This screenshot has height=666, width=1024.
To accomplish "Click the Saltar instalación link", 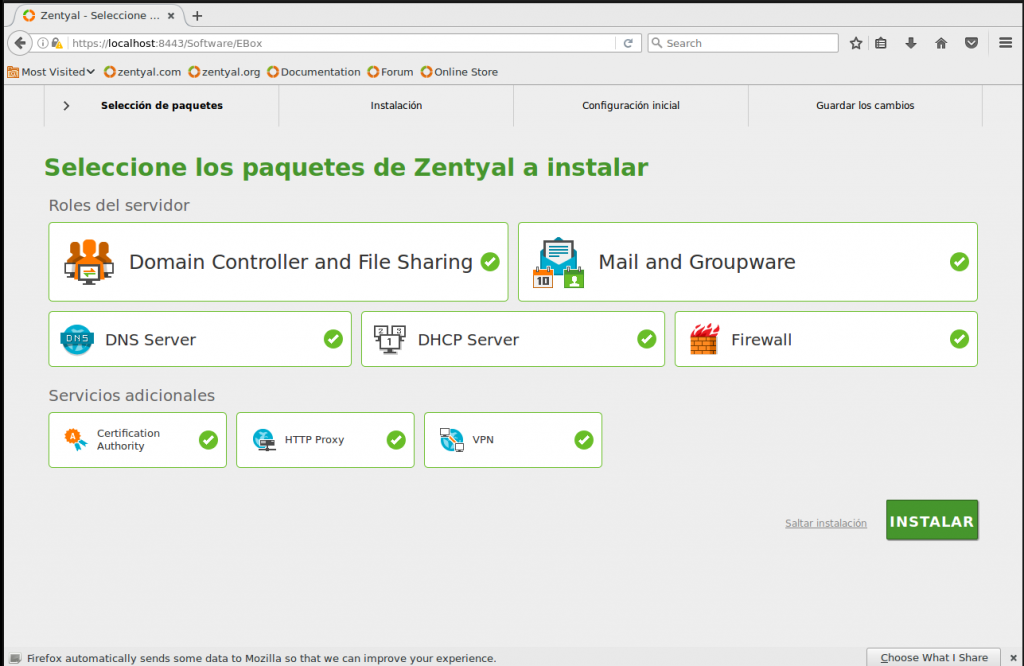I will [825, 523].
